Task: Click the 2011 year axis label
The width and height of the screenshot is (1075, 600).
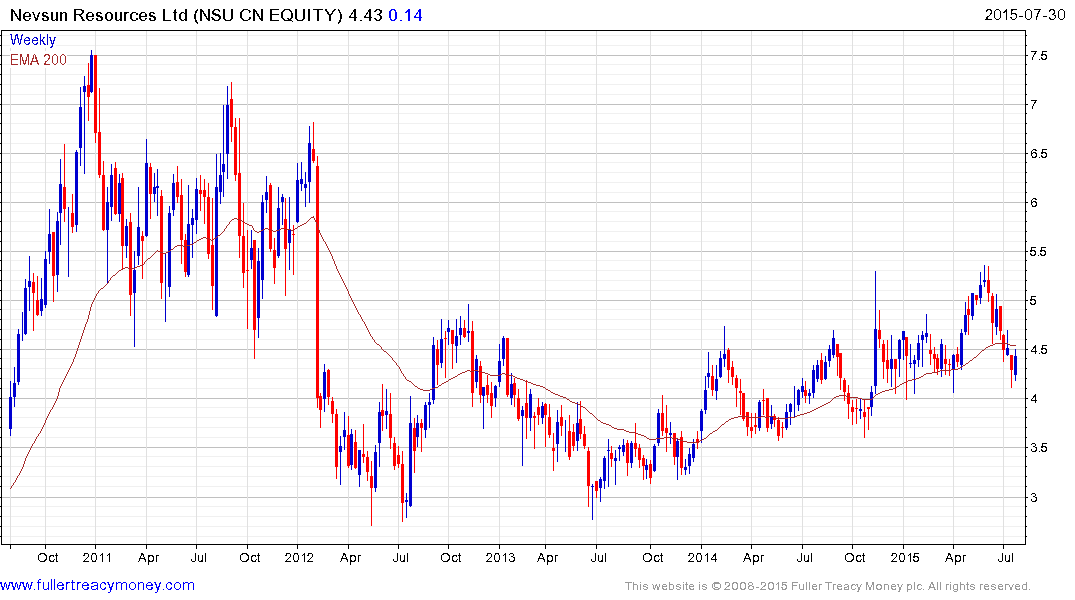Action: (97, 557)
